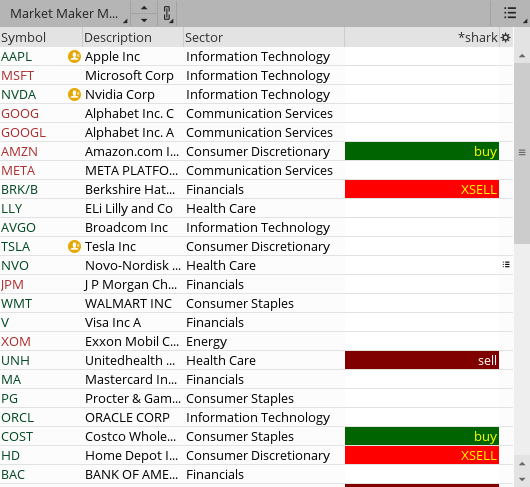The height and width of the screenshot is (487, 530).
Task: Click the scrollbar down arrow at bottom
Action: pos(522,479)
